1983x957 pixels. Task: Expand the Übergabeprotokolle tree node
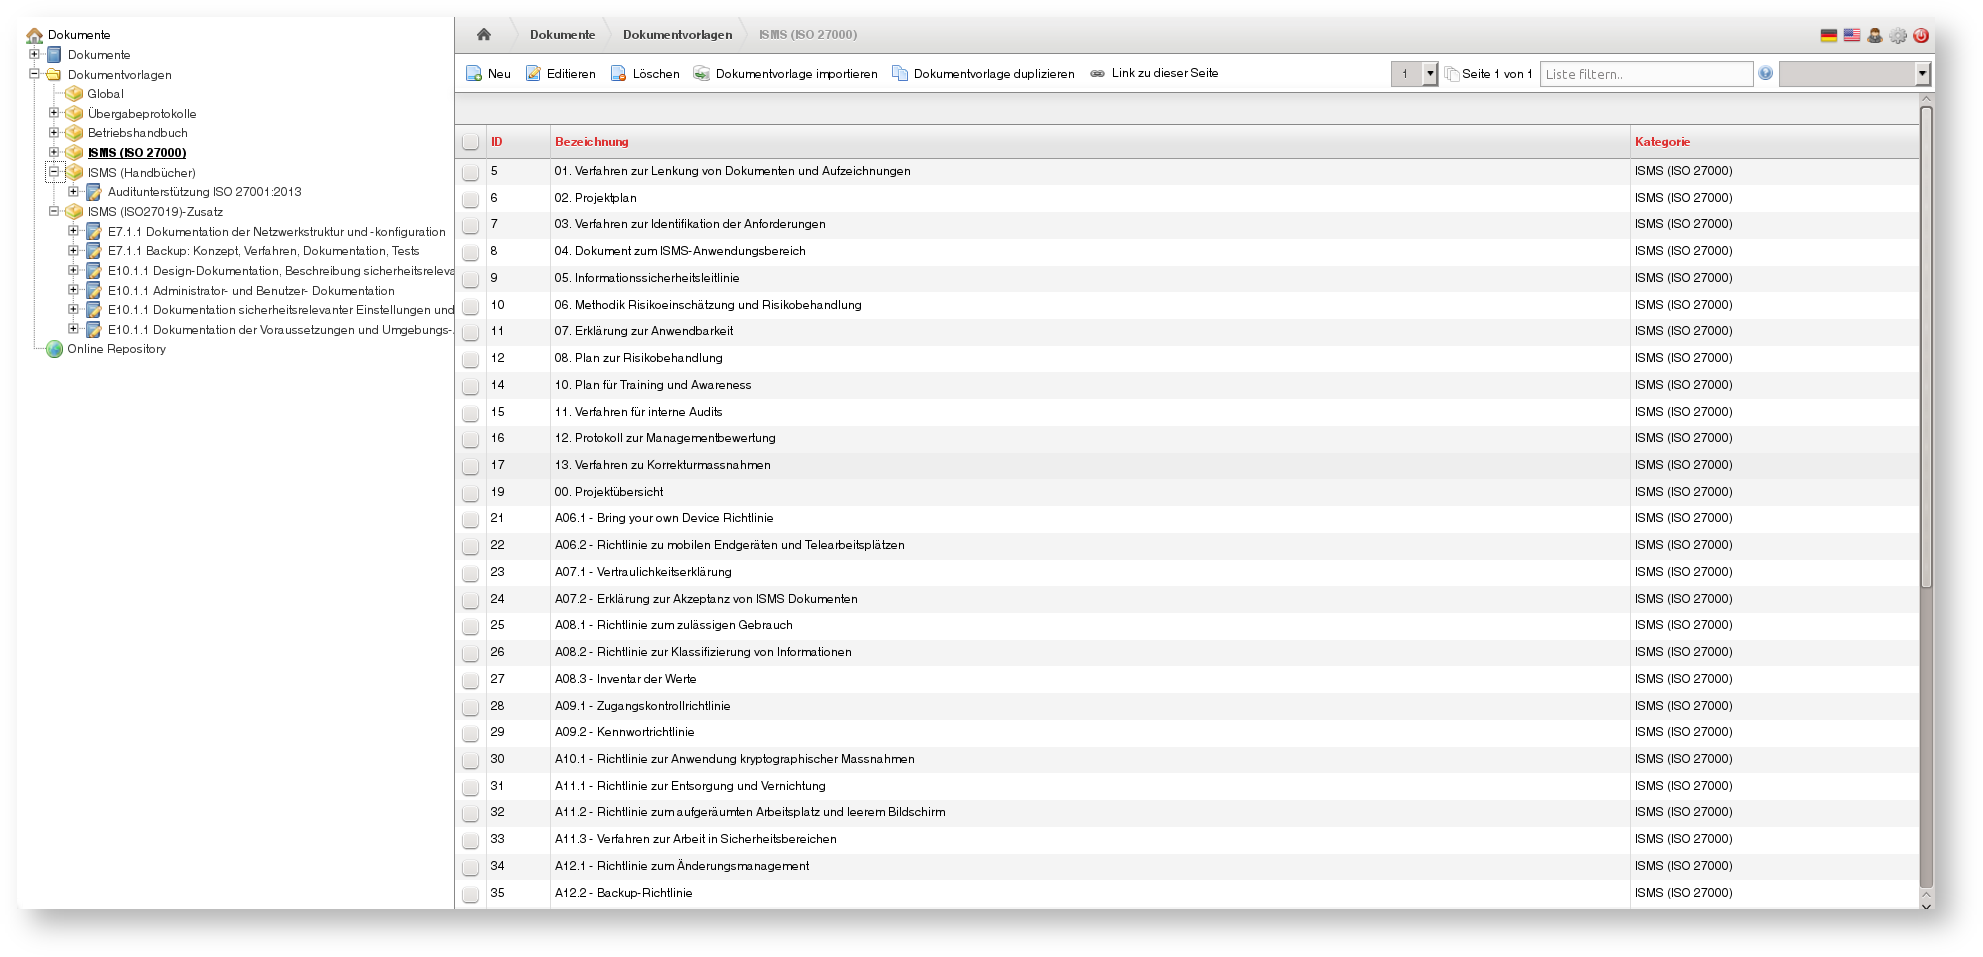[54, 113]
